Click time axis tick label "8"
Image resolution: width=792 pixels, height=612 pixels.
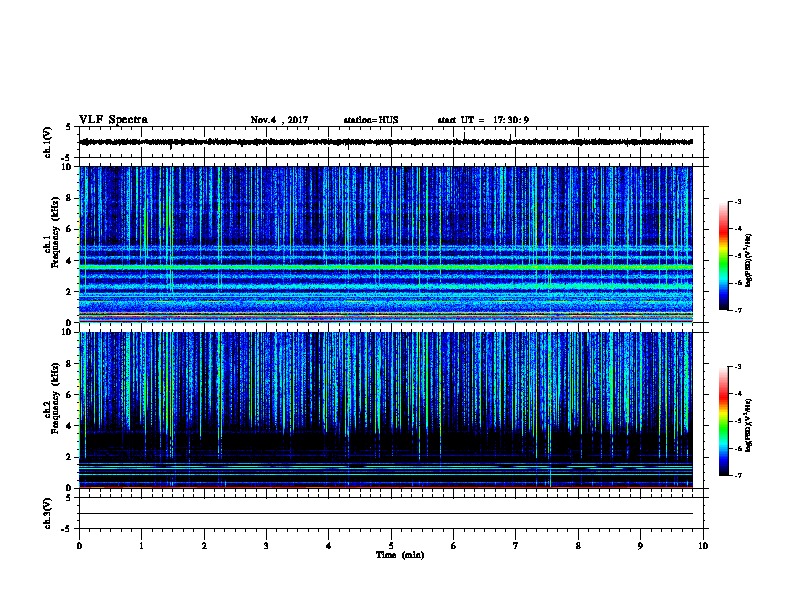[x=578, y=546]
